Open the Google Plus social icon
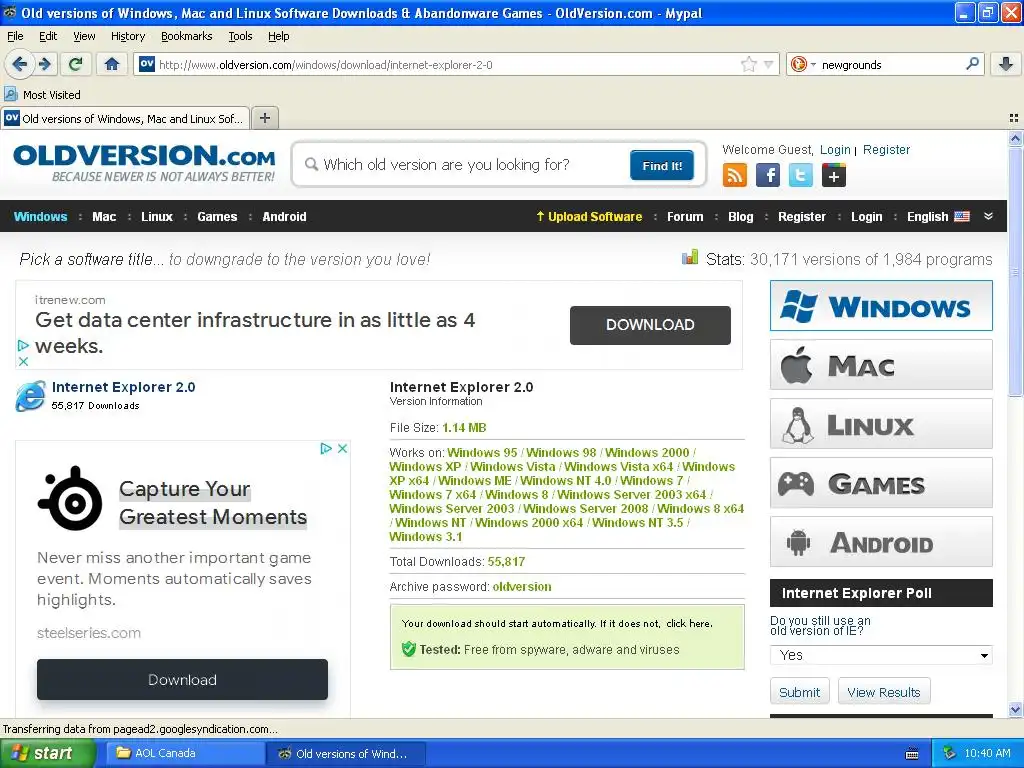Viewport: 1024px width, 768px height. tap(834, 175)
